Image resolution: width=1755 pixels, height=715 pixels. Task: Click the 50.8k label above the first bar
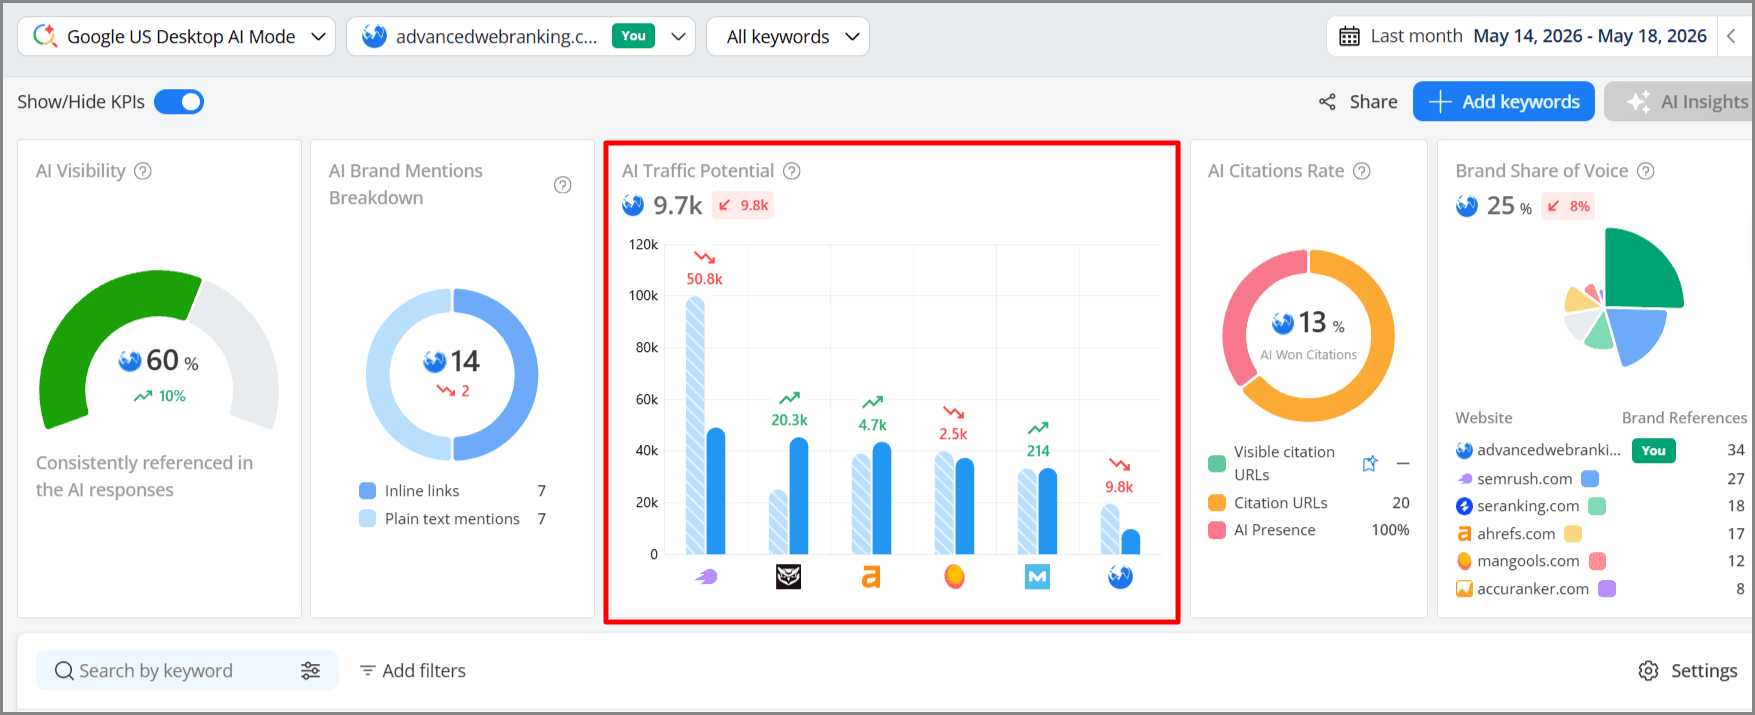[704, 279]
